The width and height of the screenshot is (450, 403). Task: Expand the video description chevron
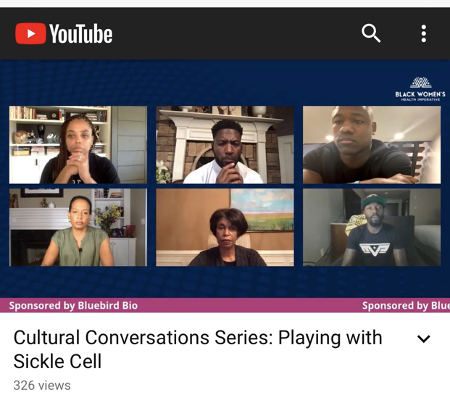coord(424,339)
